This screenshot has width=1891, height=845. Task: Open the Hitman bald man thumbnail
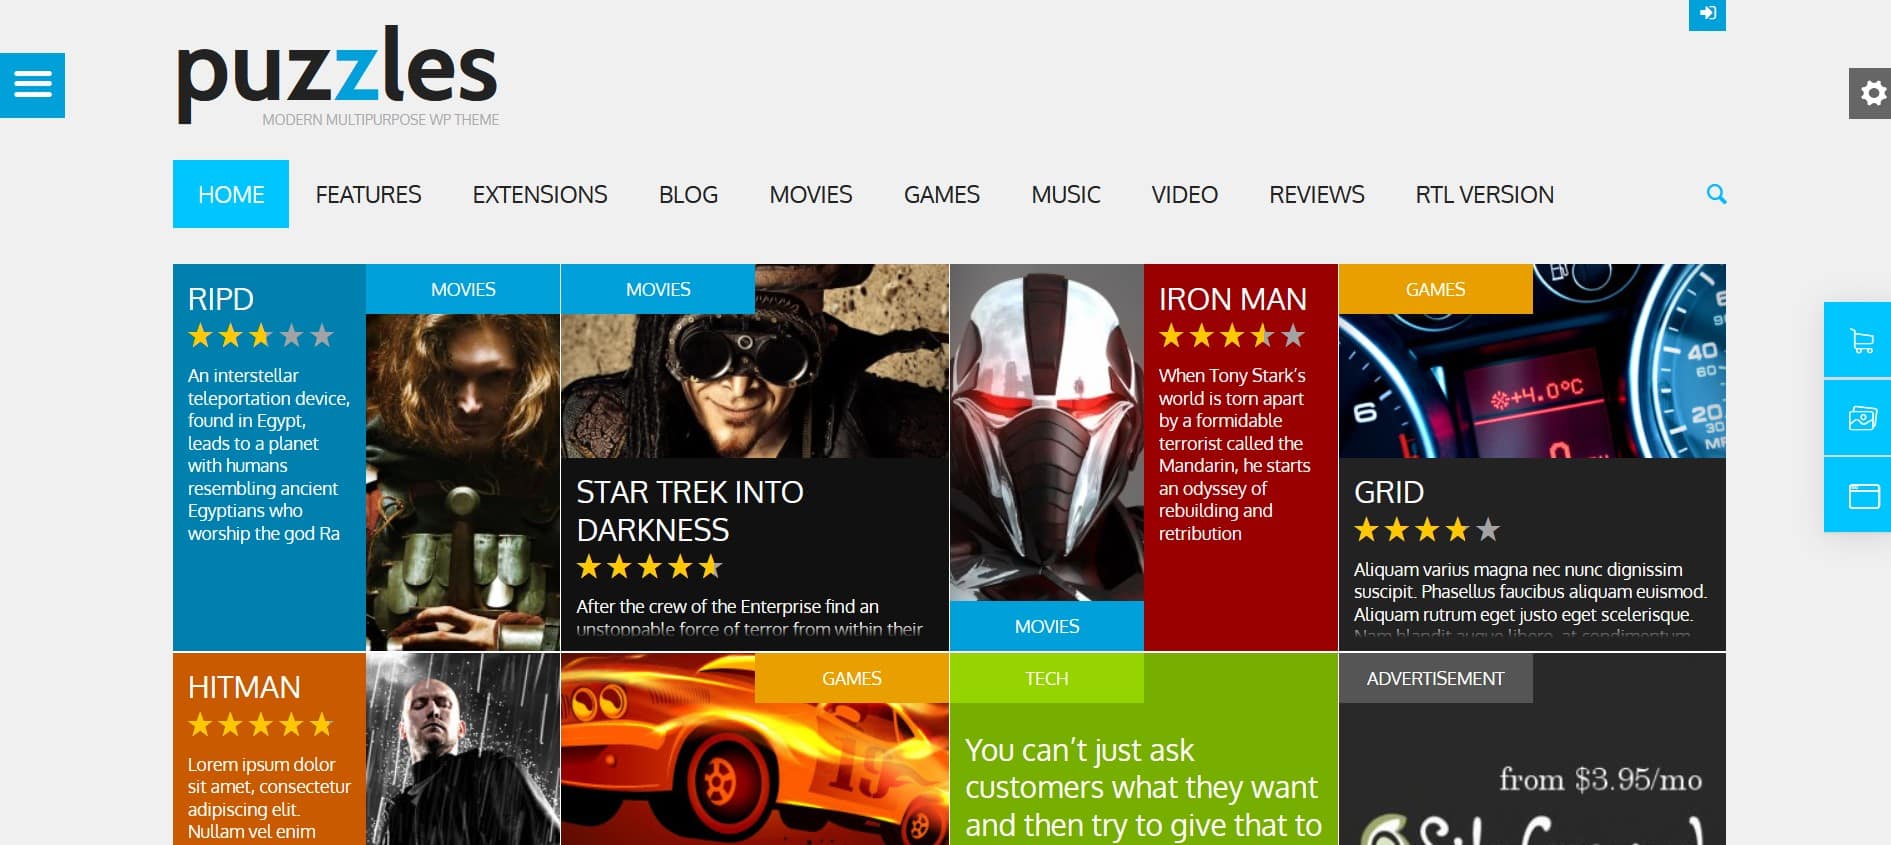click(463, 749)
